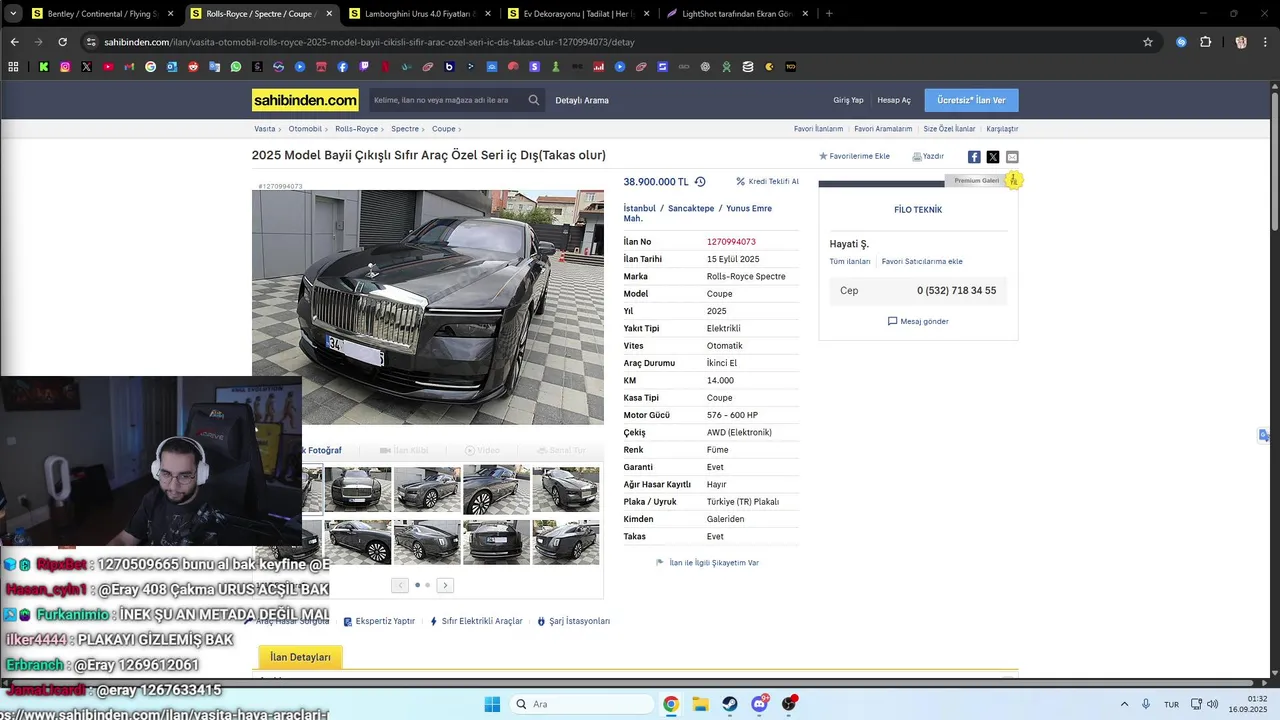This screenshot has height=720, width=1280.
Task: Open File Explorer from the taskbar
Action: click(700, 704)
